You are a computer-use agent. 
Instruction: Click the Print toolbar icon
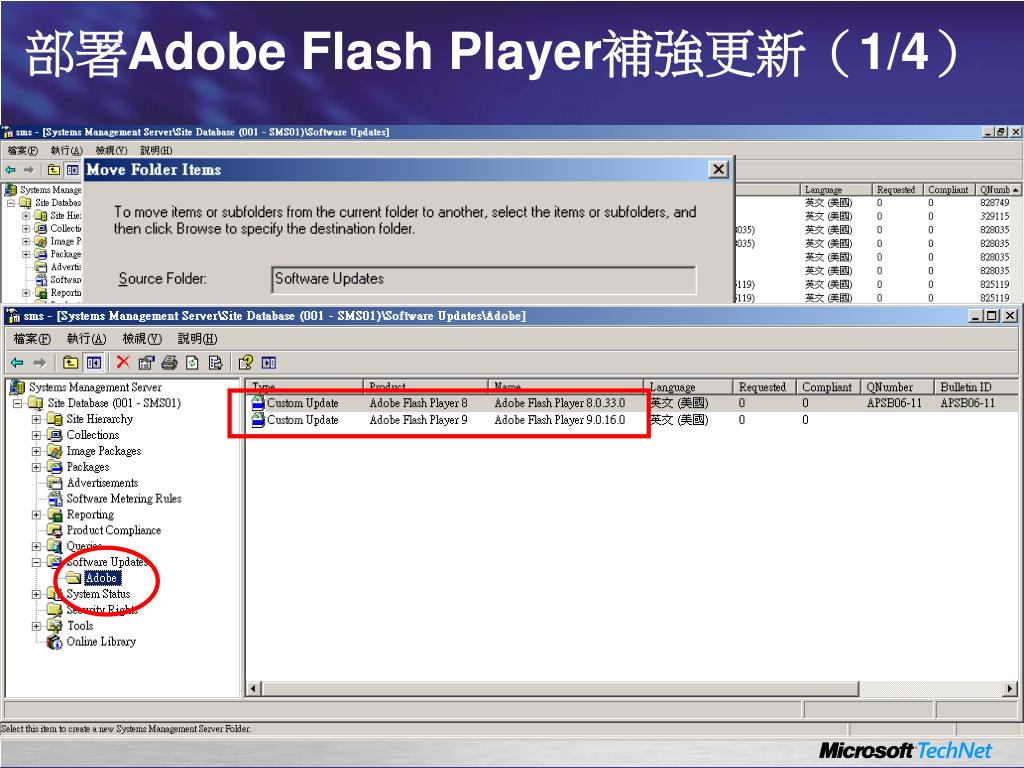coord(169,362)
